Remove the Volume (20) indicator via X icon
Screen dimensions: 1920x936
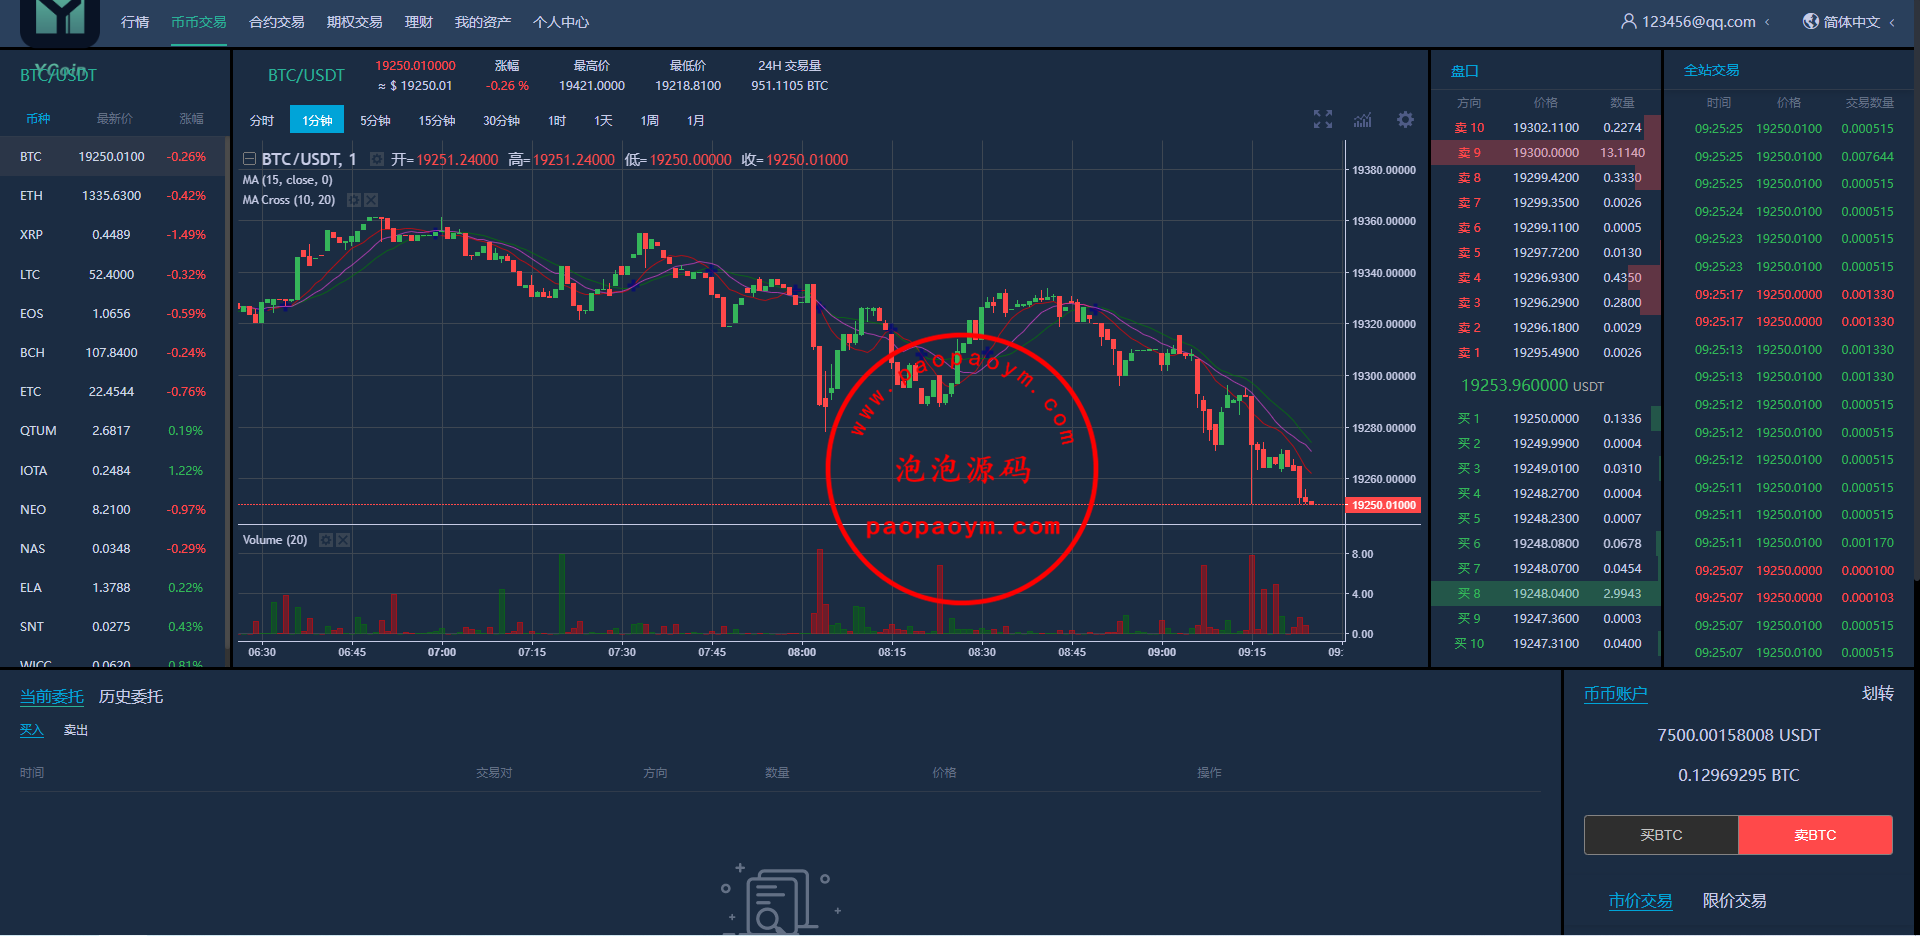[x=343, y=540]
